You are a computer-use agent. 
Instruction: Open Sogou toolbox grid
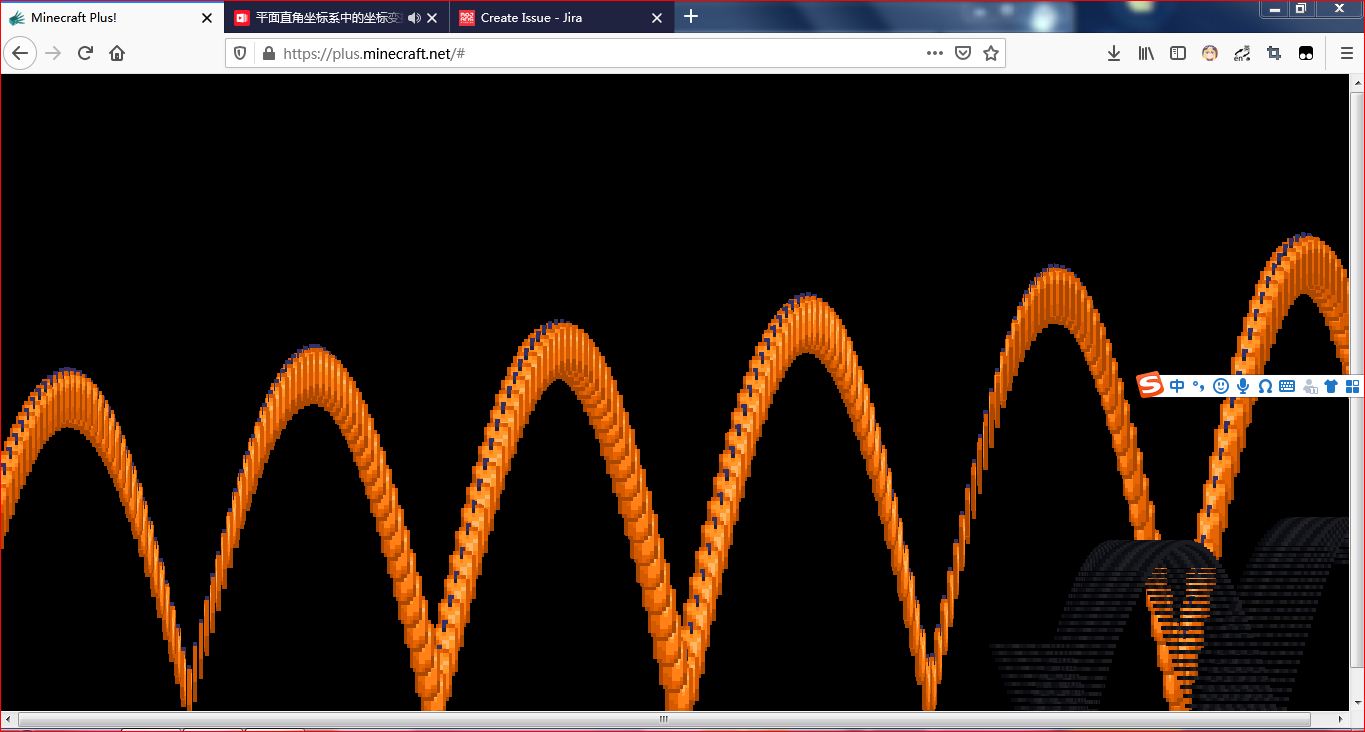pos(1352,386)
